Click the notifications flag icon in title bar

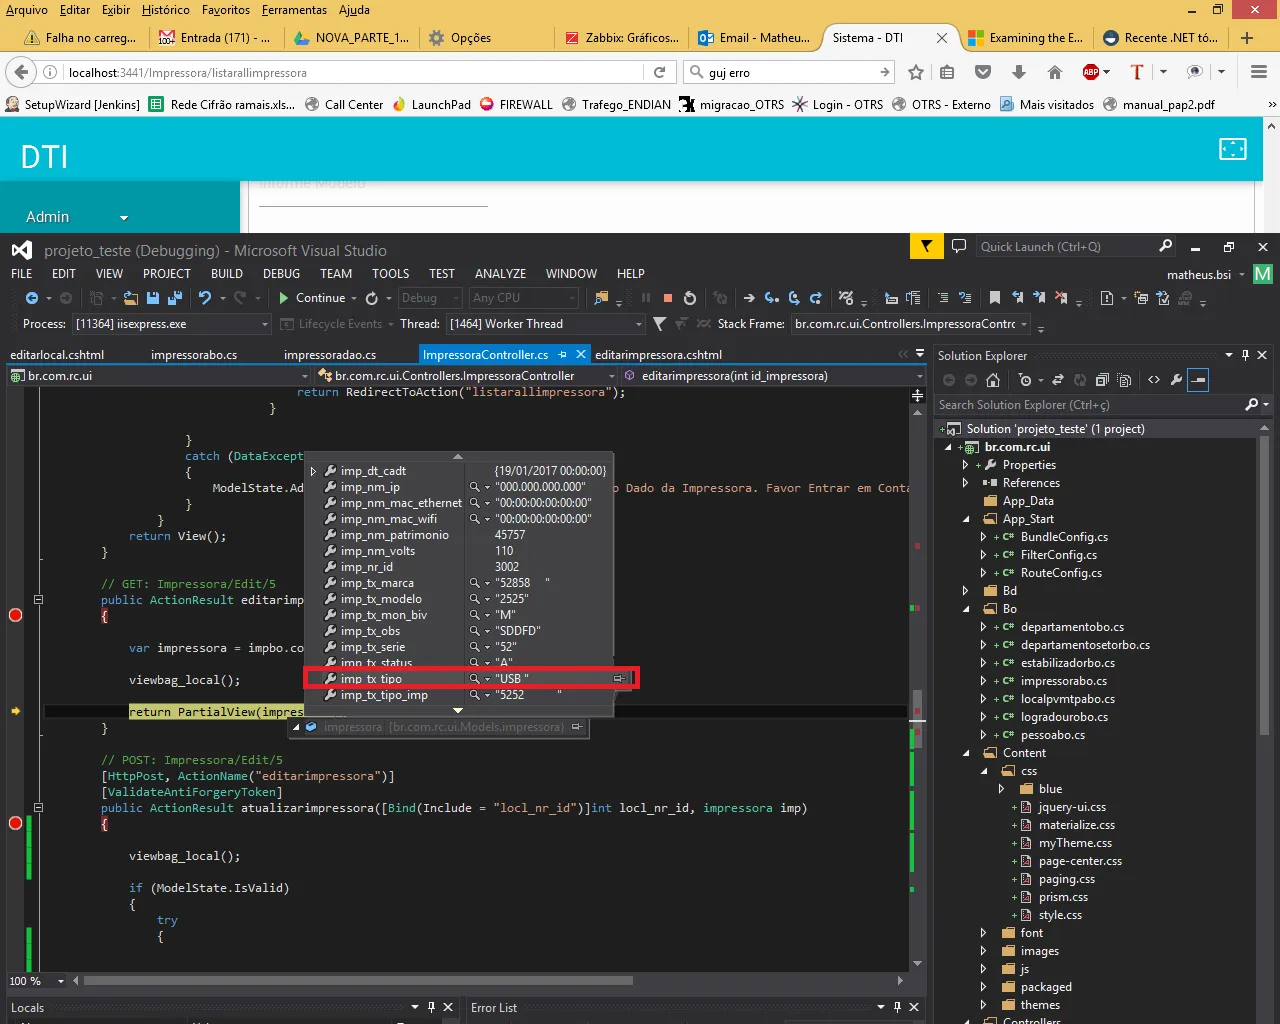[926, 247]
